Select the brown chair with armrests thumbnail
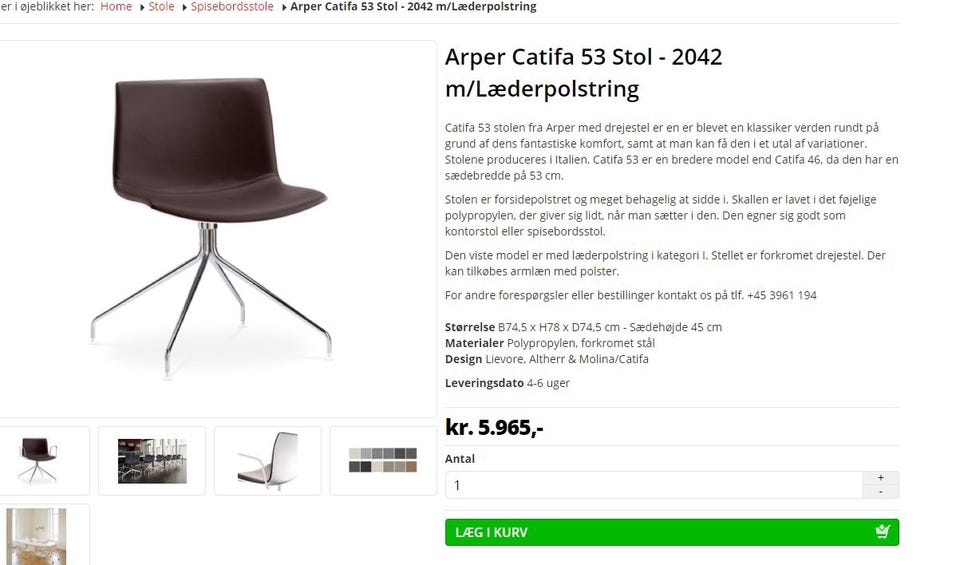This screenshot has width=960, height=565. click(38, 460)
